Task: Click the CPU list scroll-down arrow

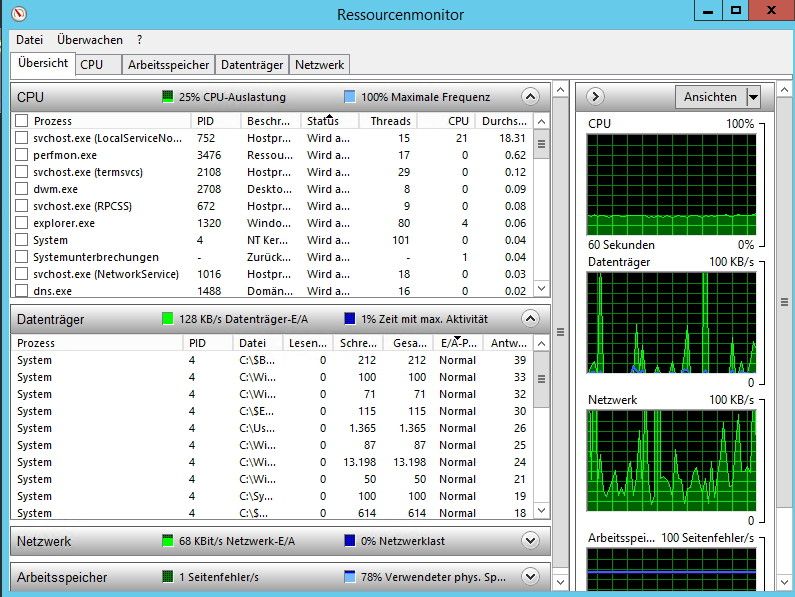Action: point(541,289)
